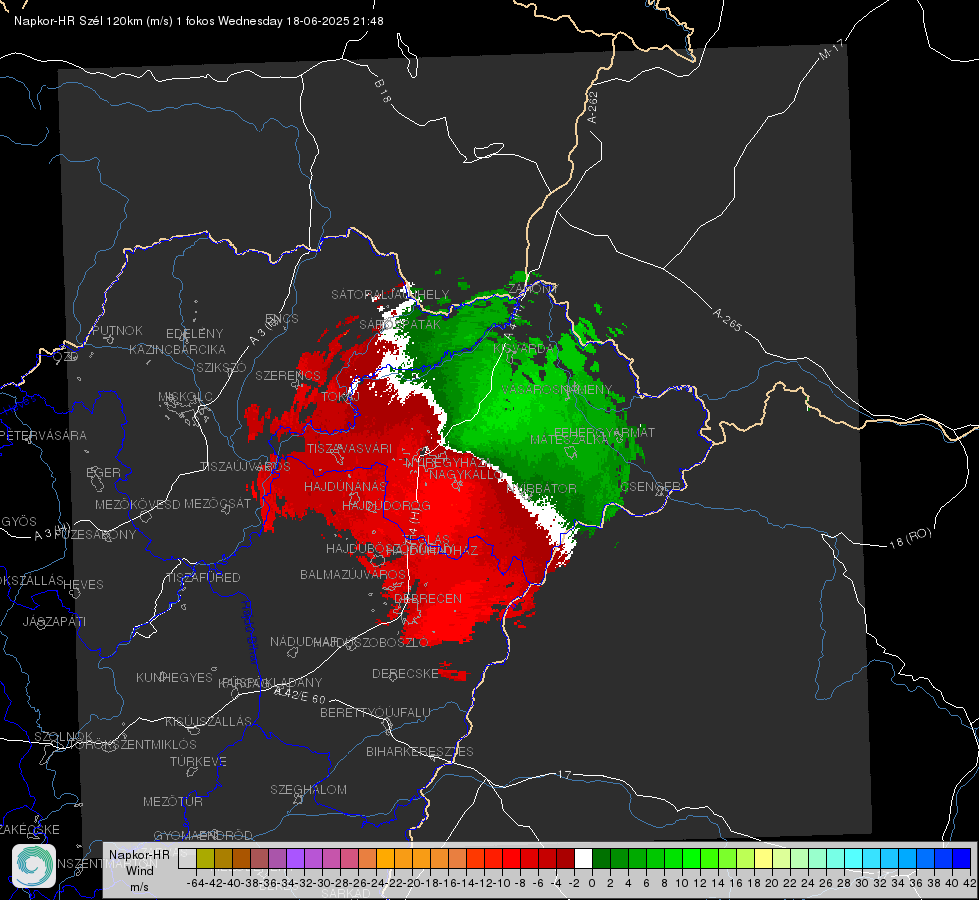Select the B 18 road label

pyautogui.click(x=383, y=91)
